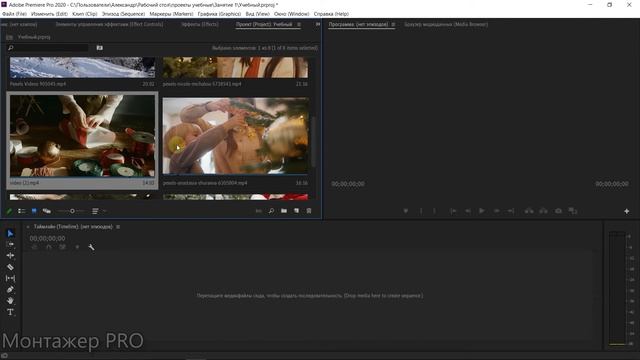Open Project panel menu beside Учебный tab
The width and height of the screenshot is (640, 360).
pyautogui.click(x=299, y=24)
